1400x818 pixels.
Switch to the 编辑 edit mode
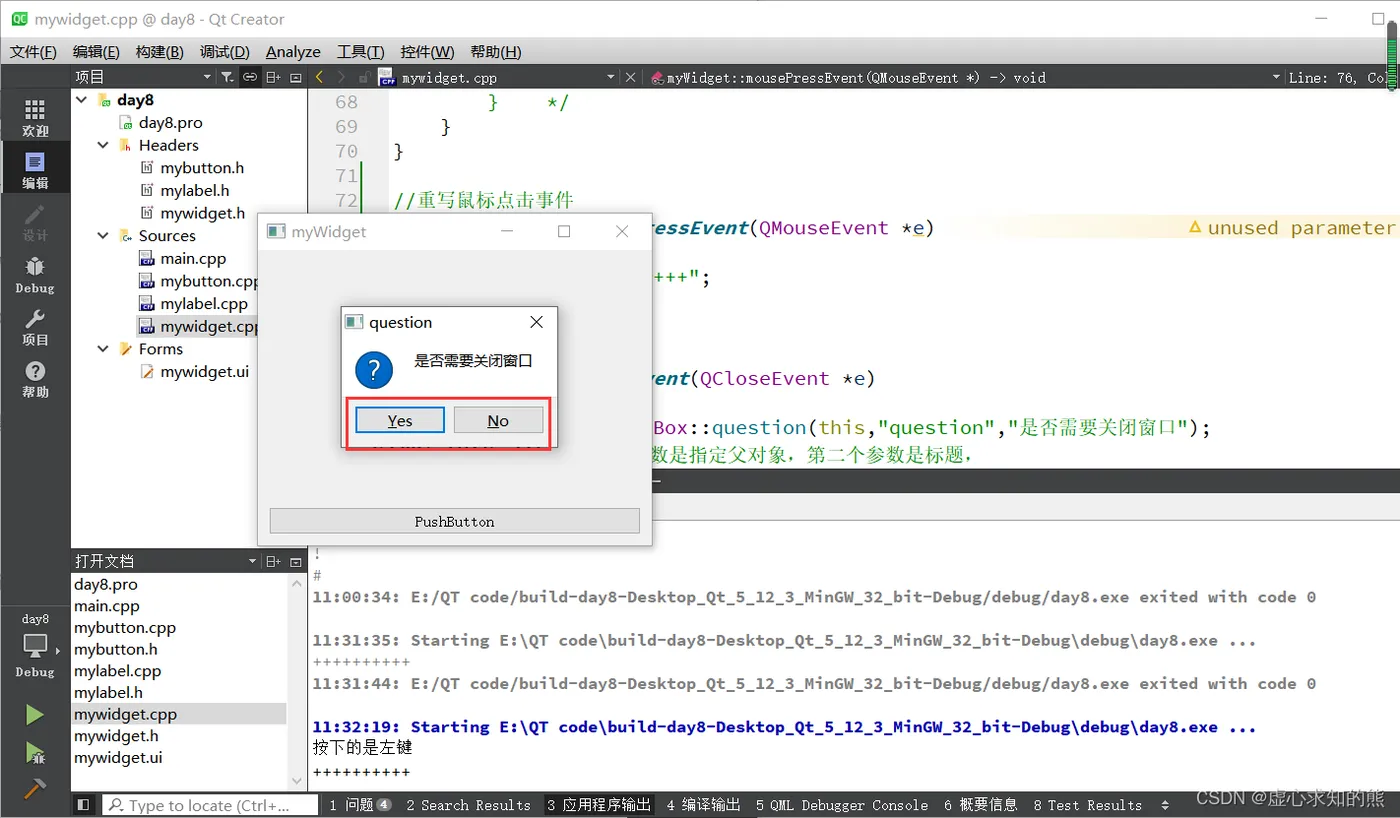coord(35,170)
